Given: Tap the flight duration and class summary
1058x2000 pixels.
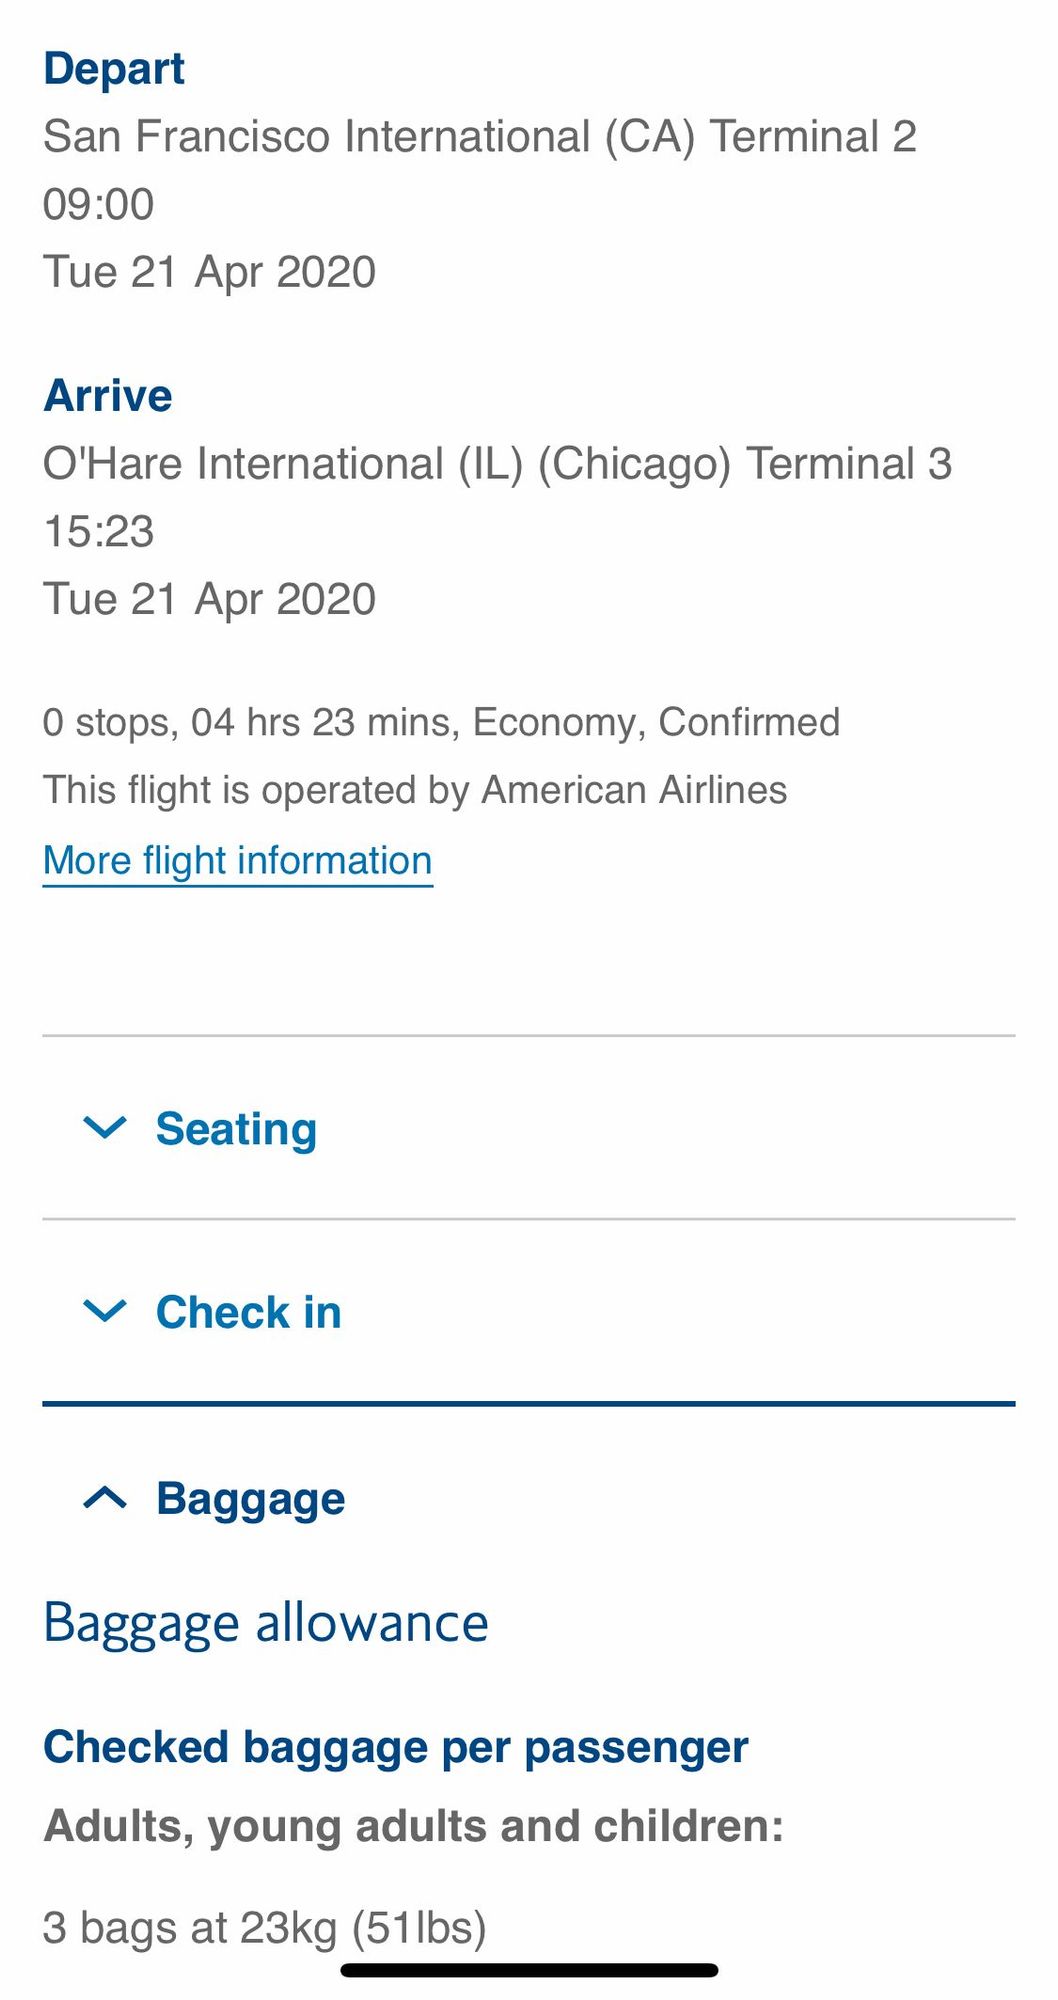Looking at the screenshot, I should (441, 723).
